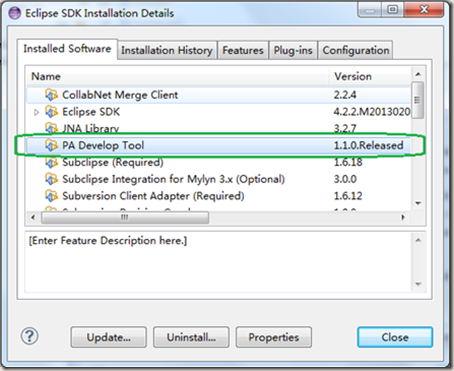Click the software list scroll-up arrow
454x371 pixels.
[x=418, y=74]
